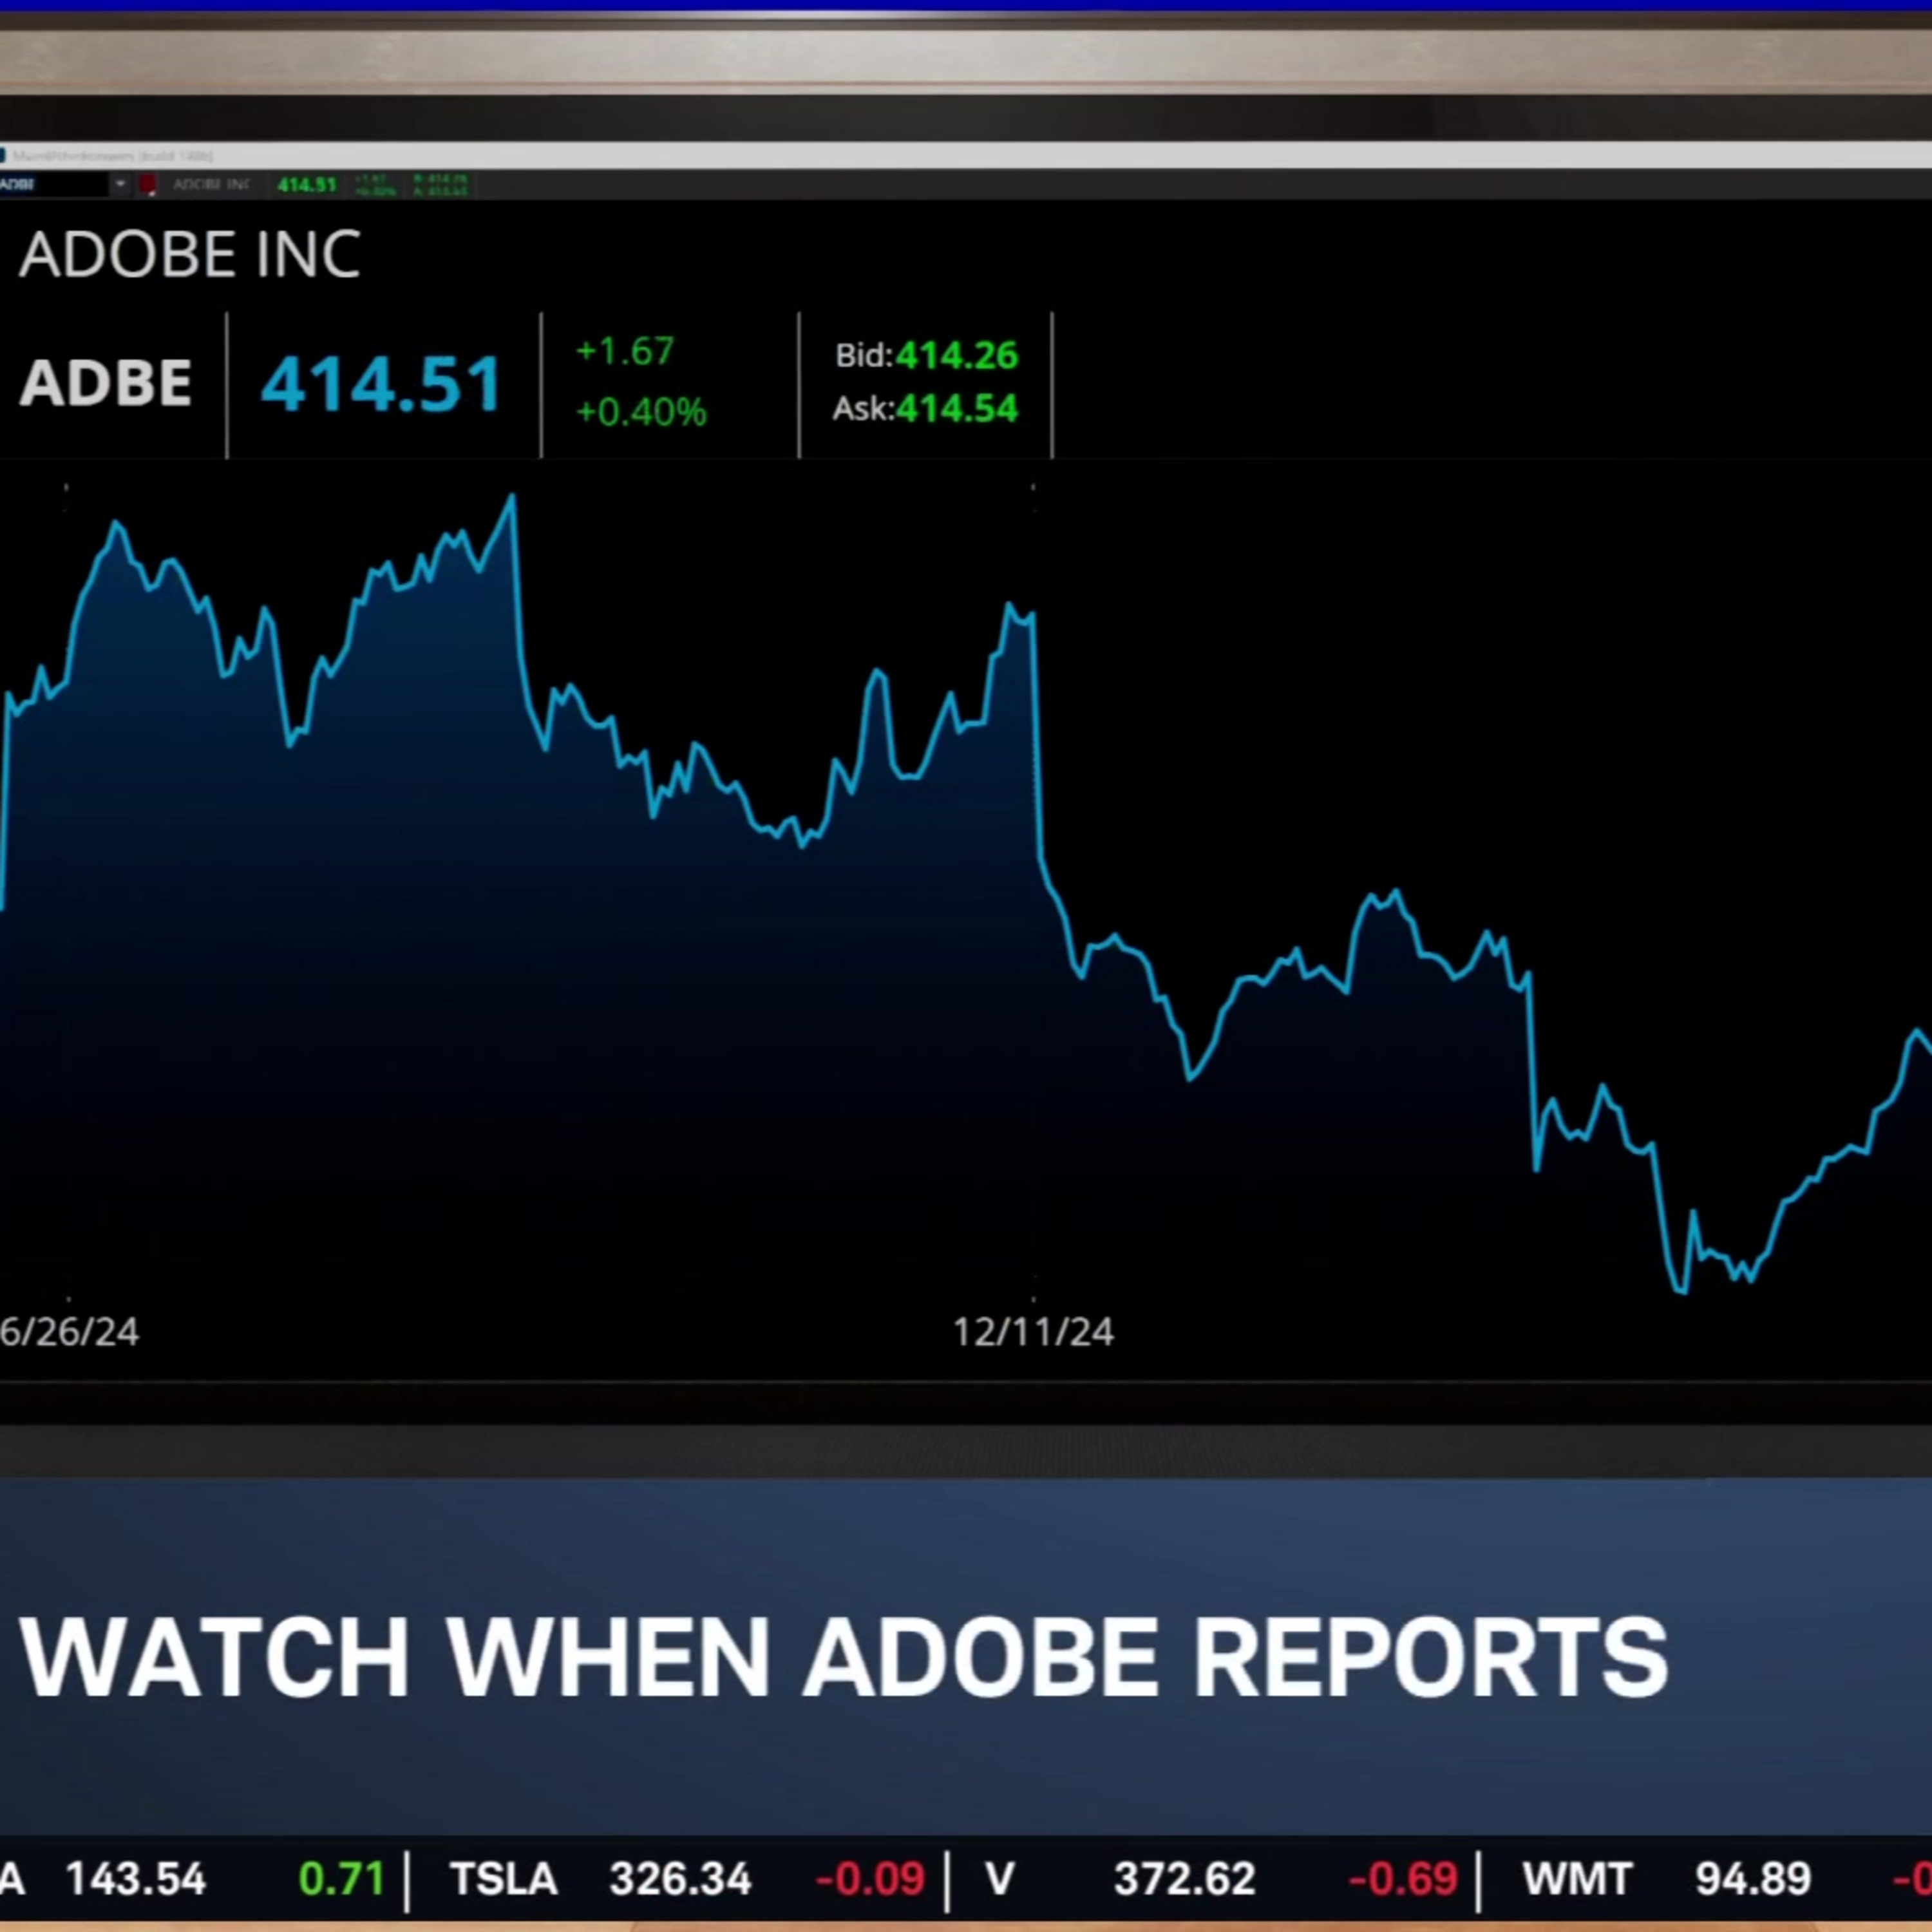1932x1932 pixels.
Task: Click the red -0.09 TSLA change
Action: (x=870, y=1880)
